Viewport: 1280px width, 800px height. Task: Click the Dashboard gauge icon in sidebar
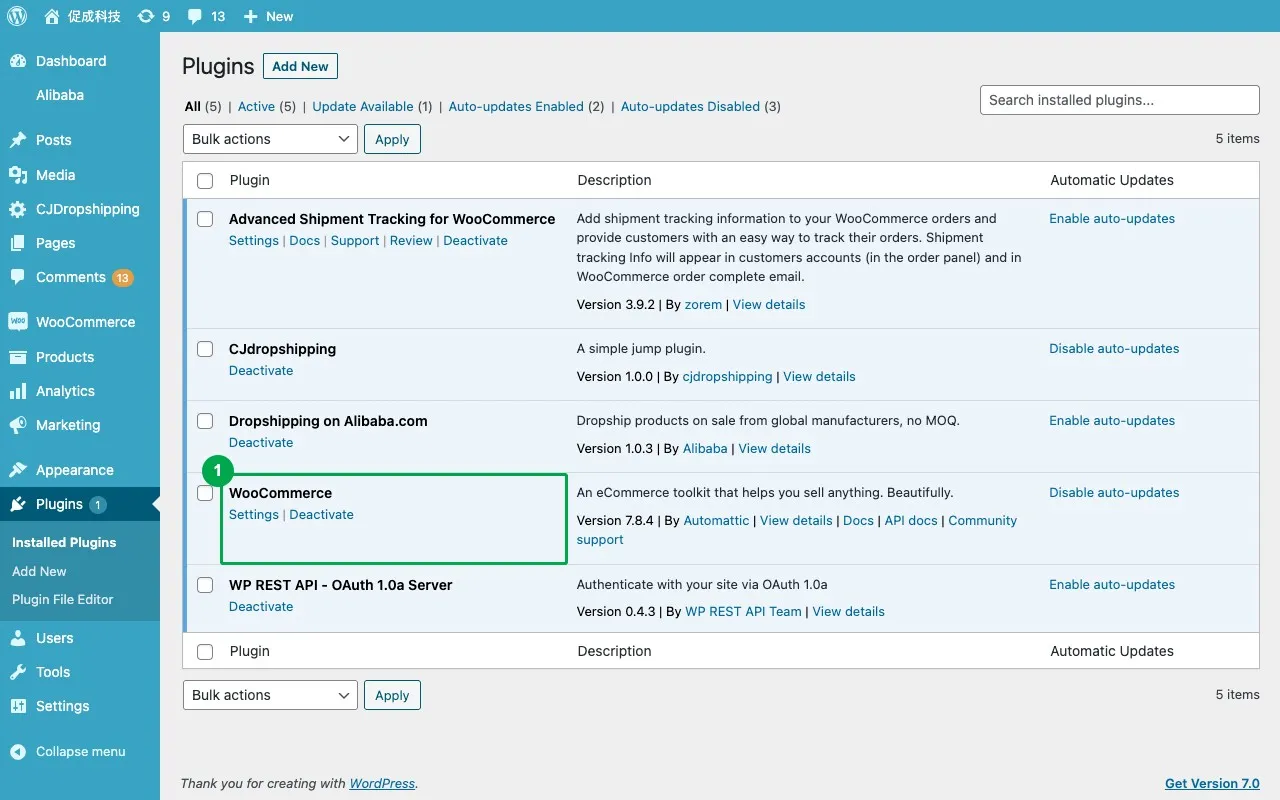pos(18,61)
